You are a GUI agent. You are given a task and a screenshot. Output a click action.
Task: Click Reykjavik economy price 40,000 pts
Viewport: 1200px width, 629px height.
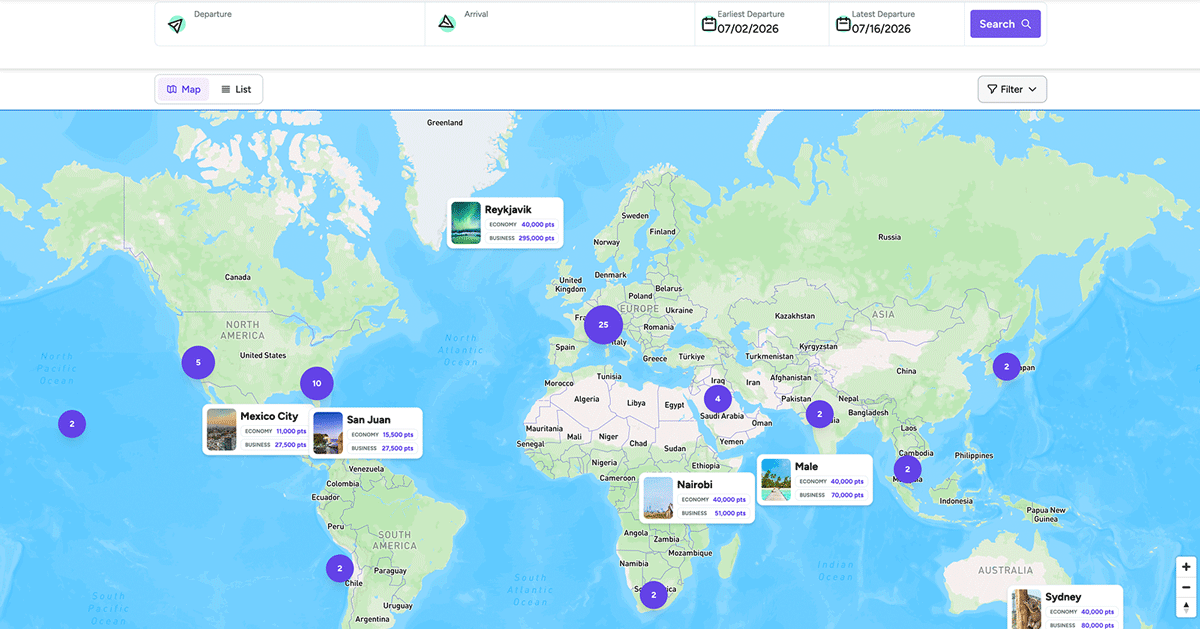click(538, 224)
